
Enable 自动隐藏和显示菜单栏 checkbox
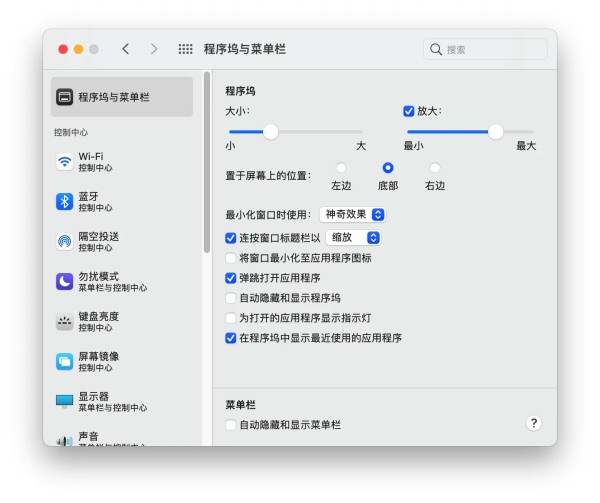point(230,425)
